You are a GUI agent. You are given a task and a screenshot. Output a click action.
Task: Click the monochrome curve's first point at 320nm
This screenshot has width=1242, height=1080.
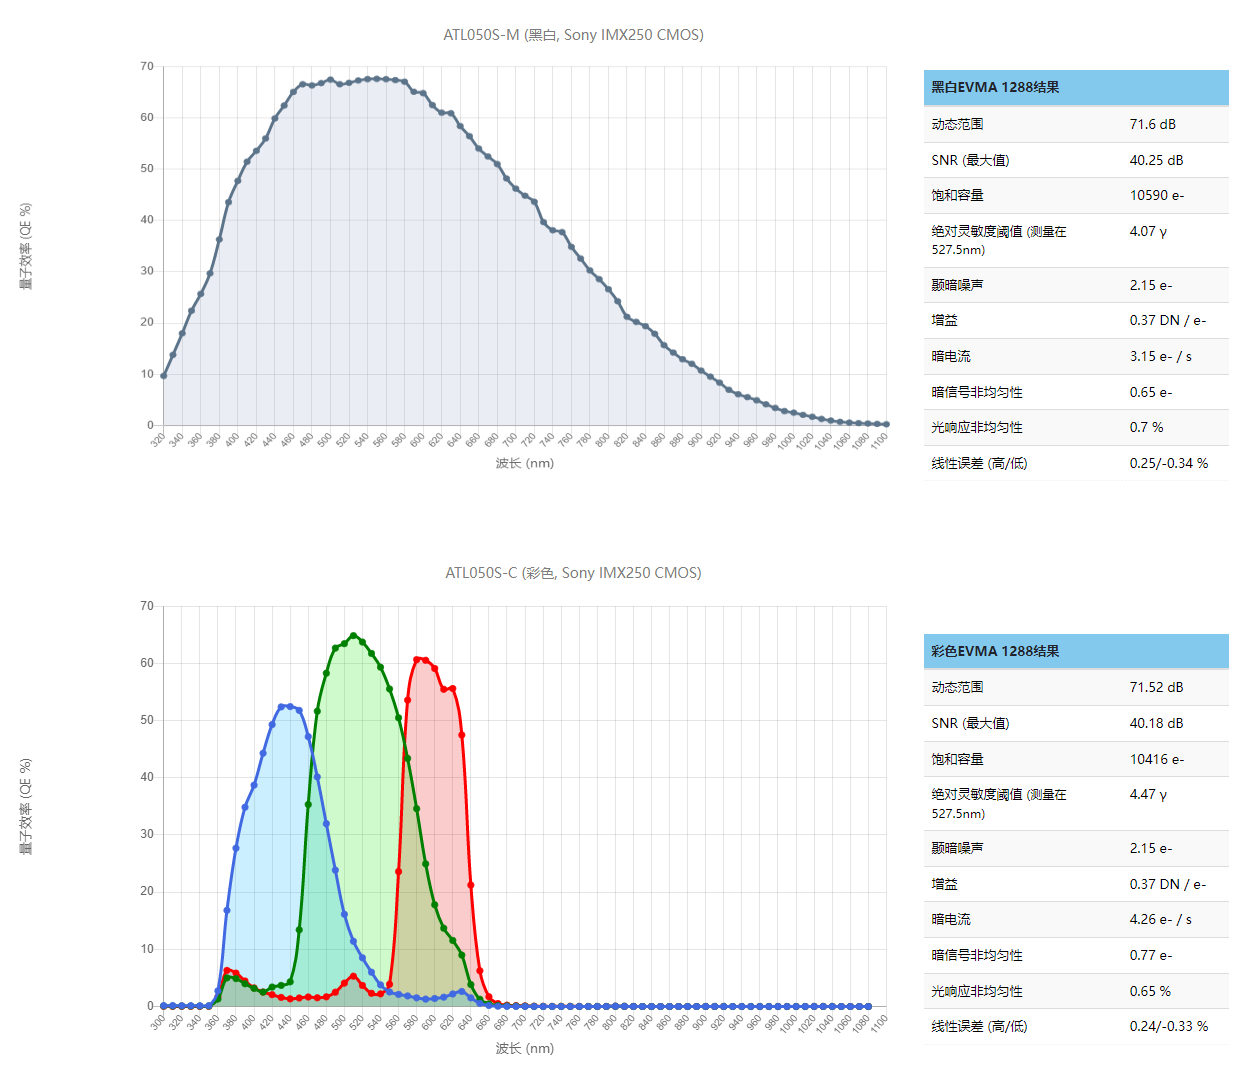pos(164,376)
